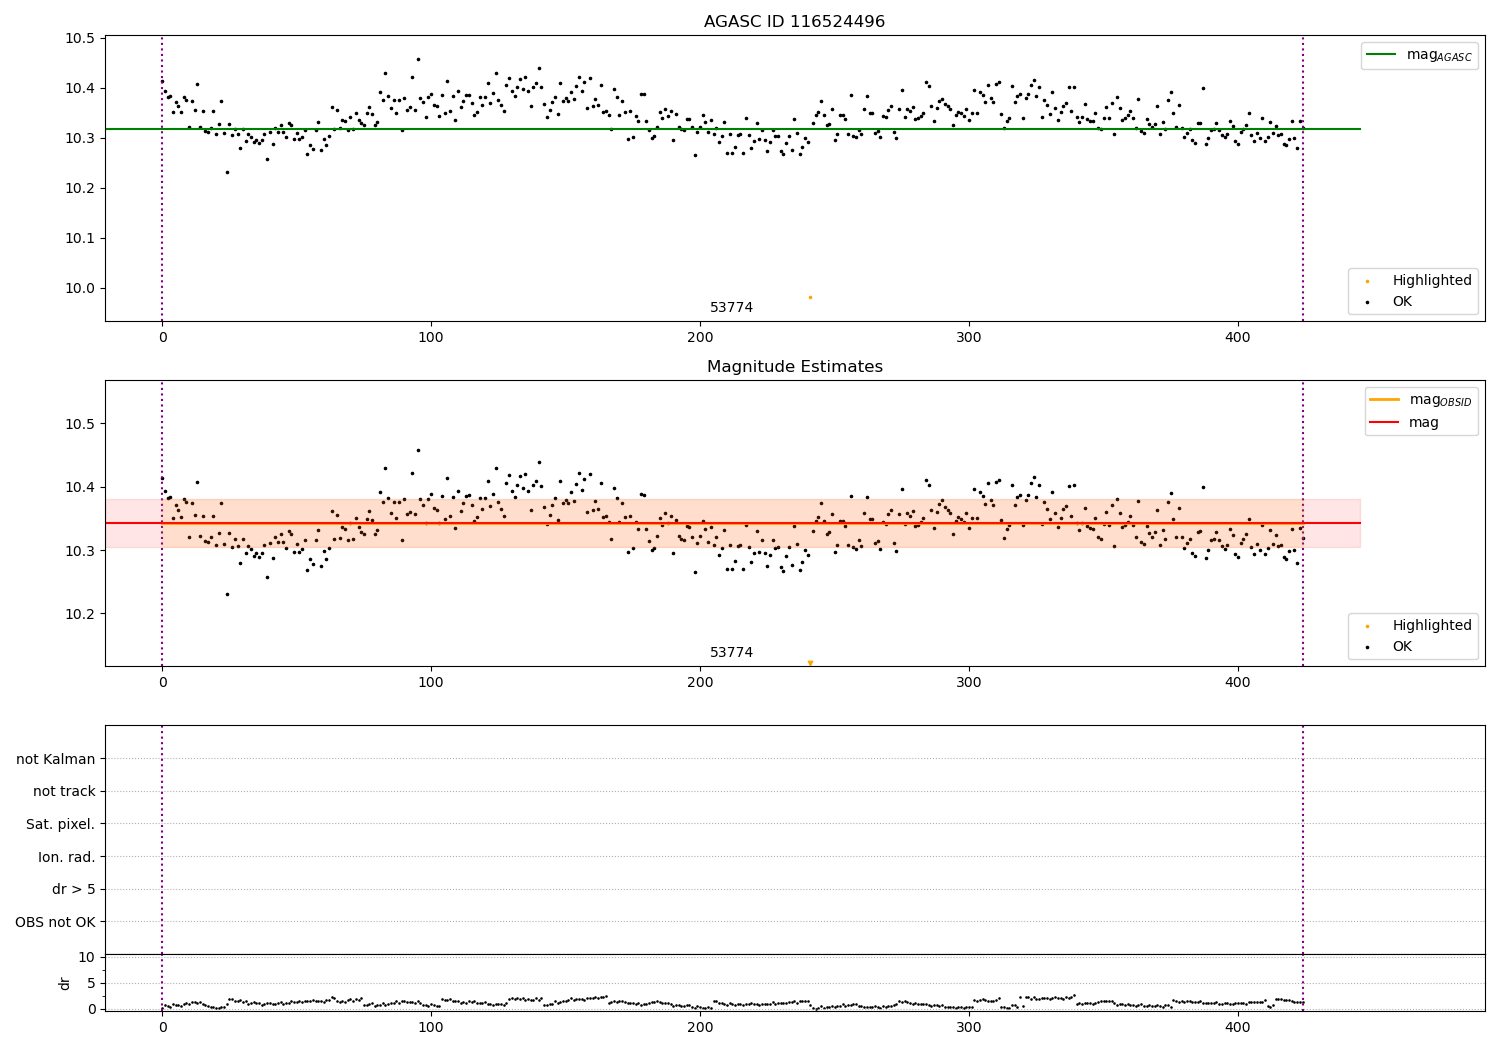Image resolution: width=1500 pixels, height=1050 pixels.
Task: Select the mag OBSID legend entry in middle plot
Action: (x=1420, y=400)
